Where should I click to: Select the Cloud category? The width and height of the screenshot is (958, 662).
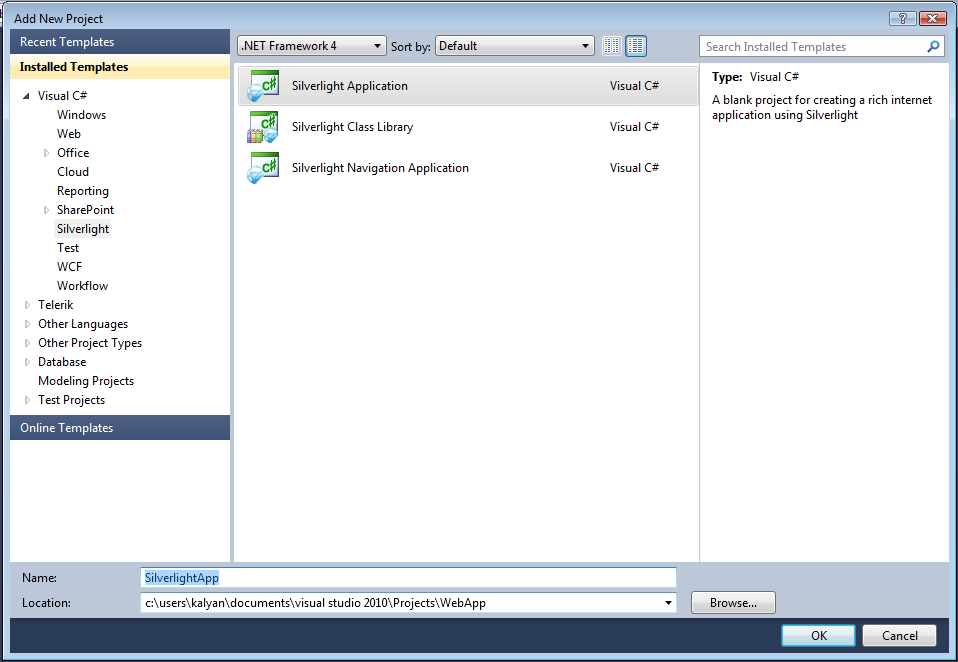click(x=73, y=172)
